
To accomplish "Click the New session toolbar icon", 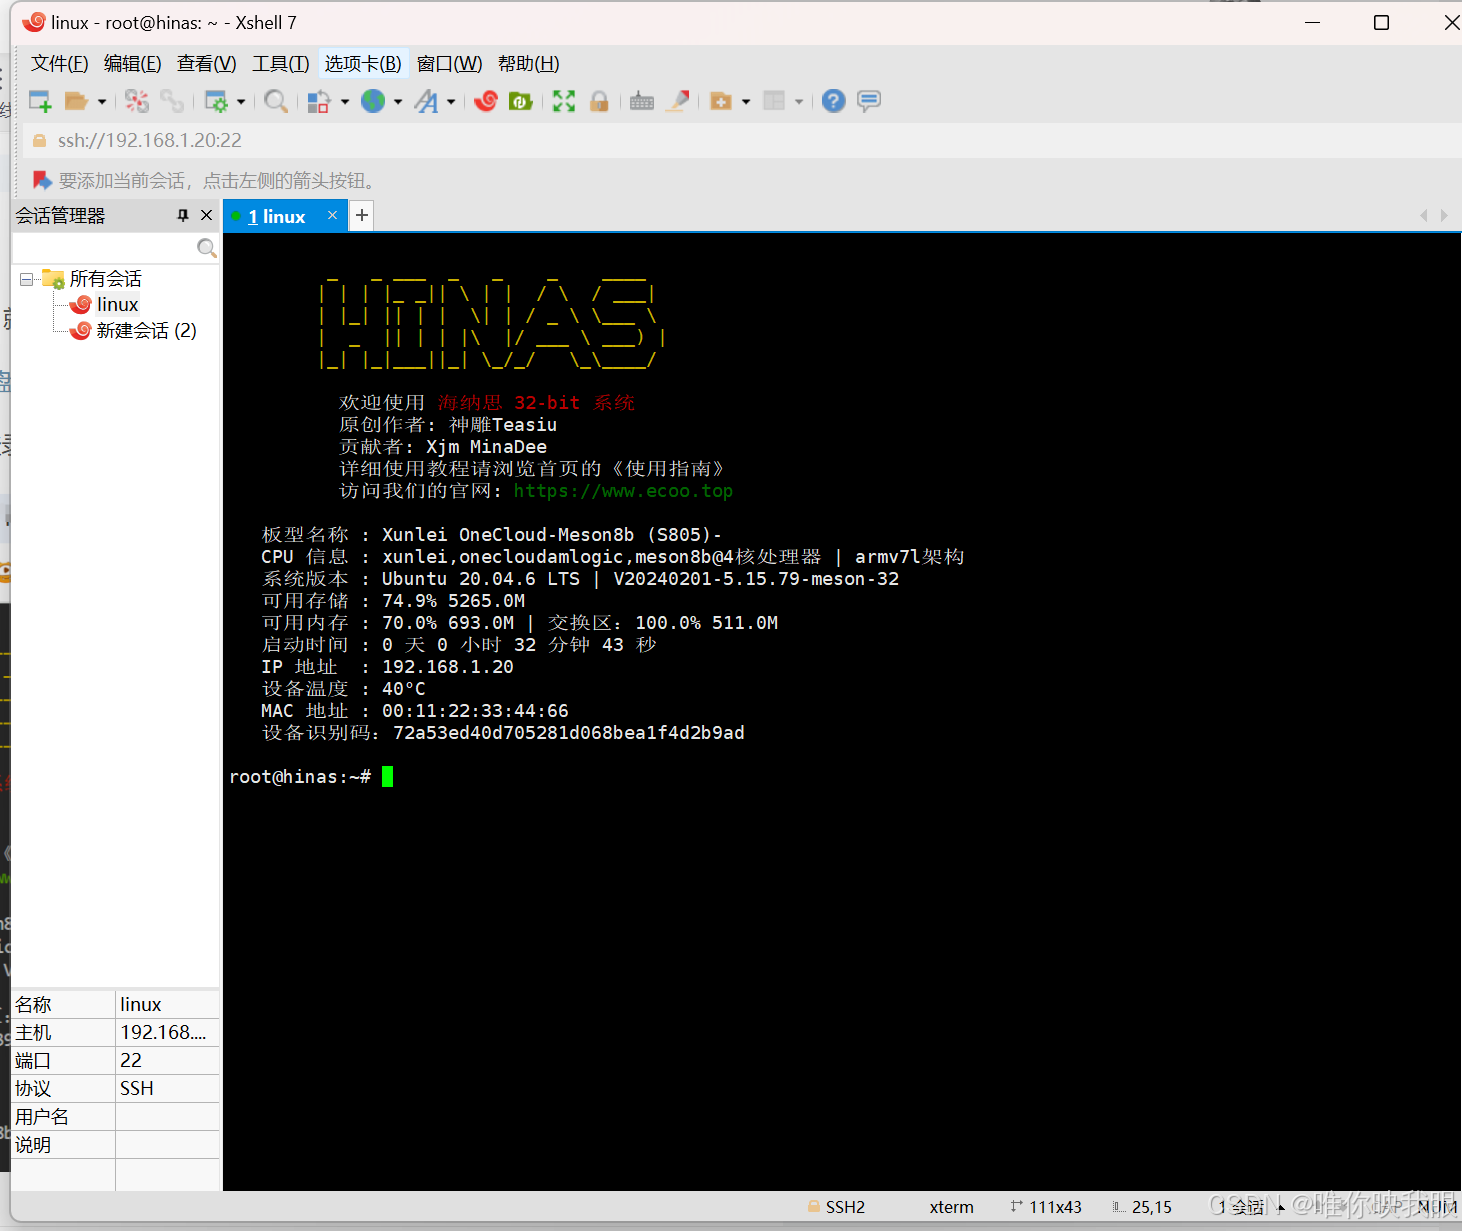I will click(40, 101).
